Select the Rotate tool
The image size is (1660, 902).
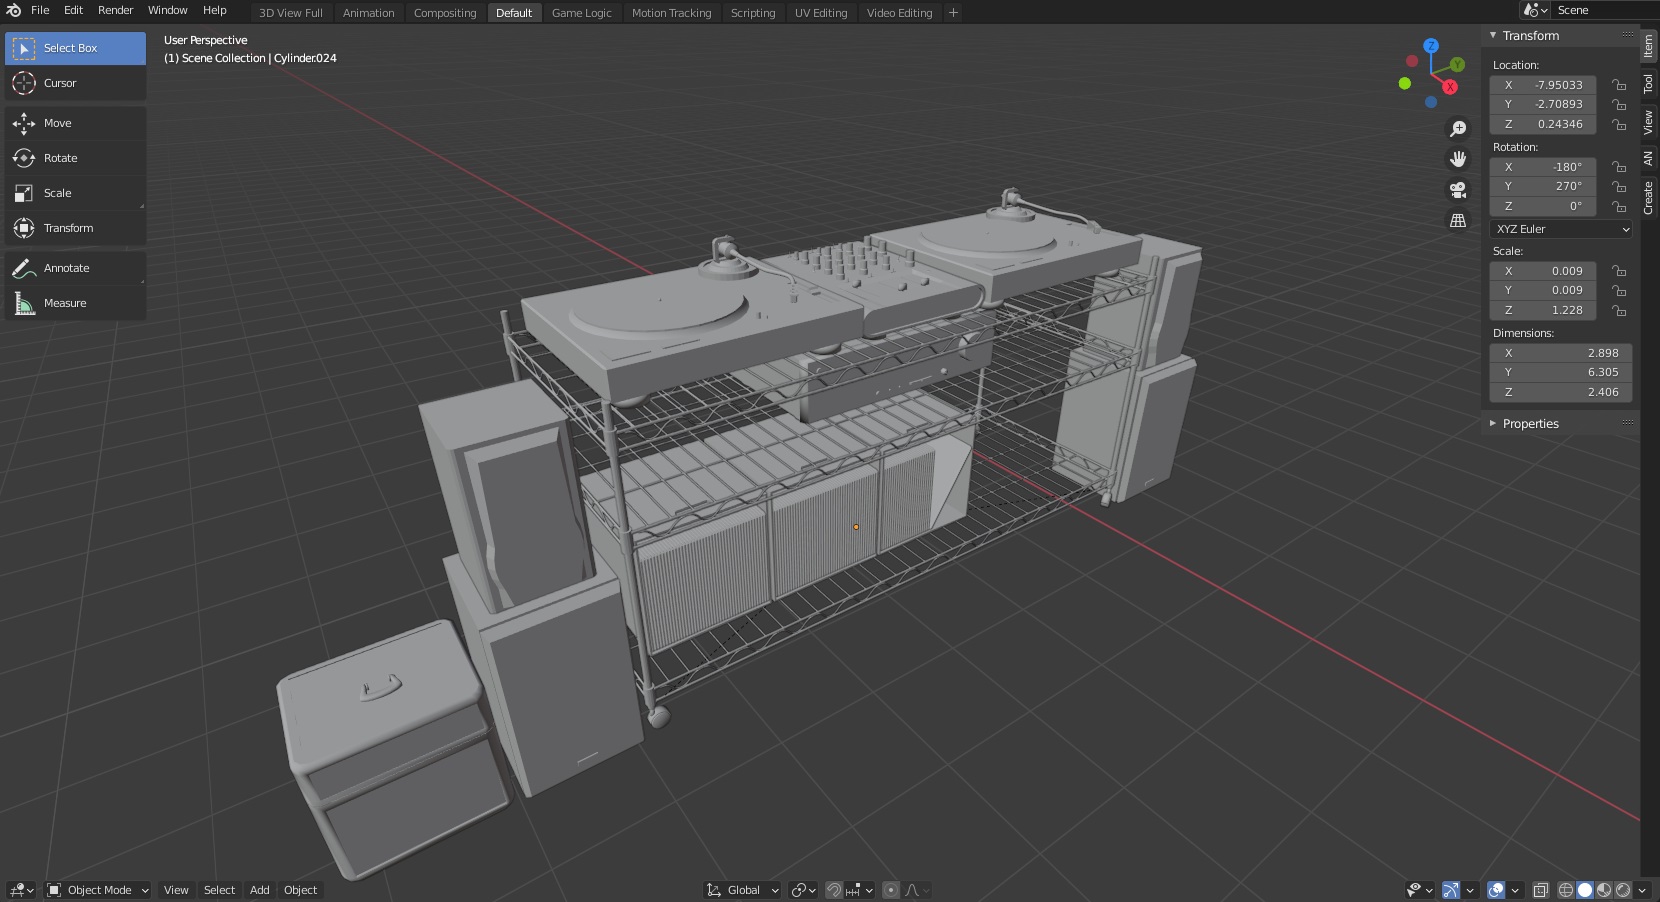point(60,158)
